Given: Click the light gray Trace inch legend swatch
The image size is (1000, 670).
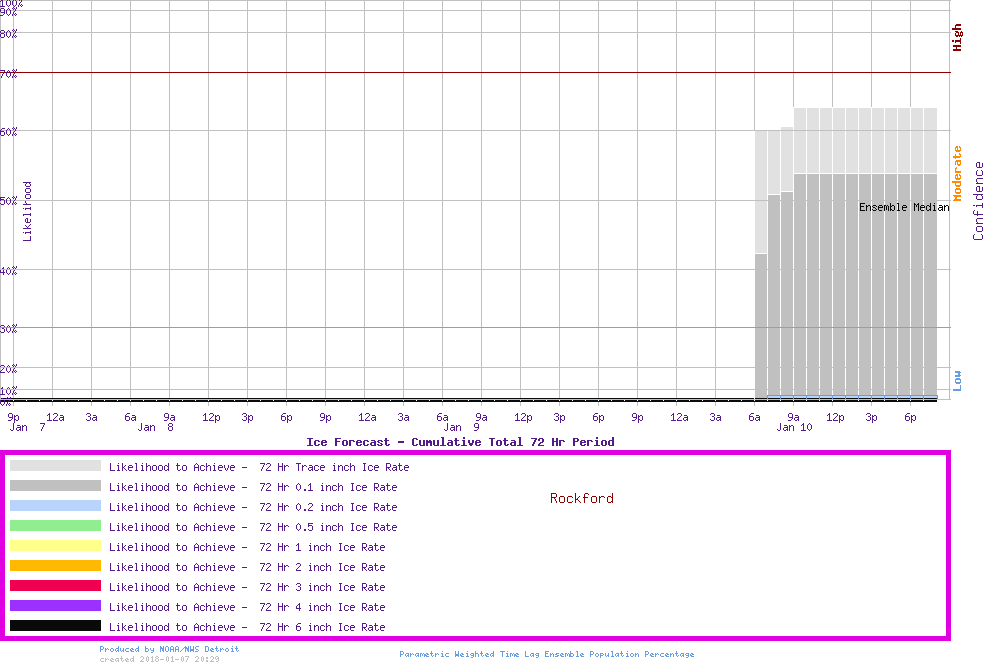Looking at the screenshot, I should 55,466.
